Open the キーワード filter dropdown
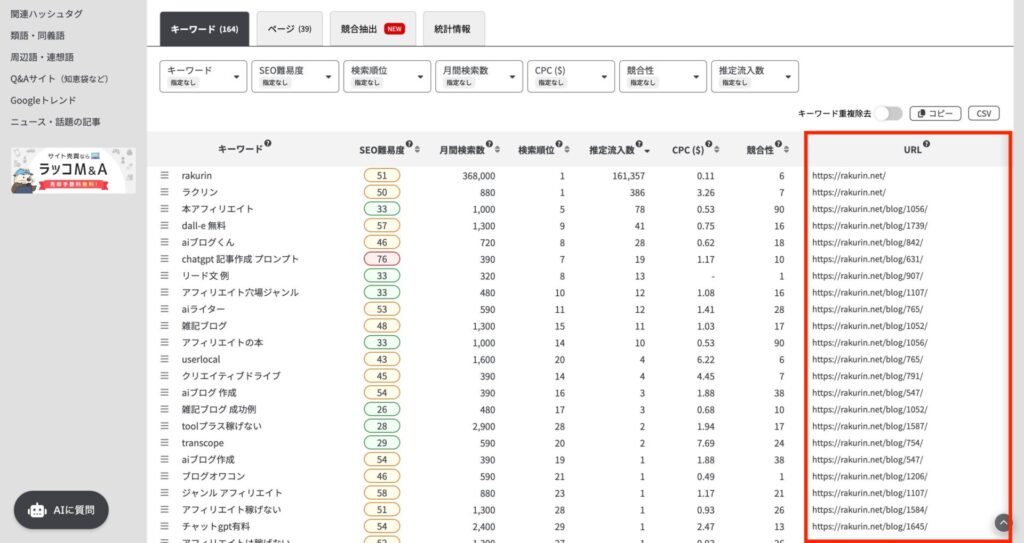Viewport: 1024px width, 543px height. 203,76
